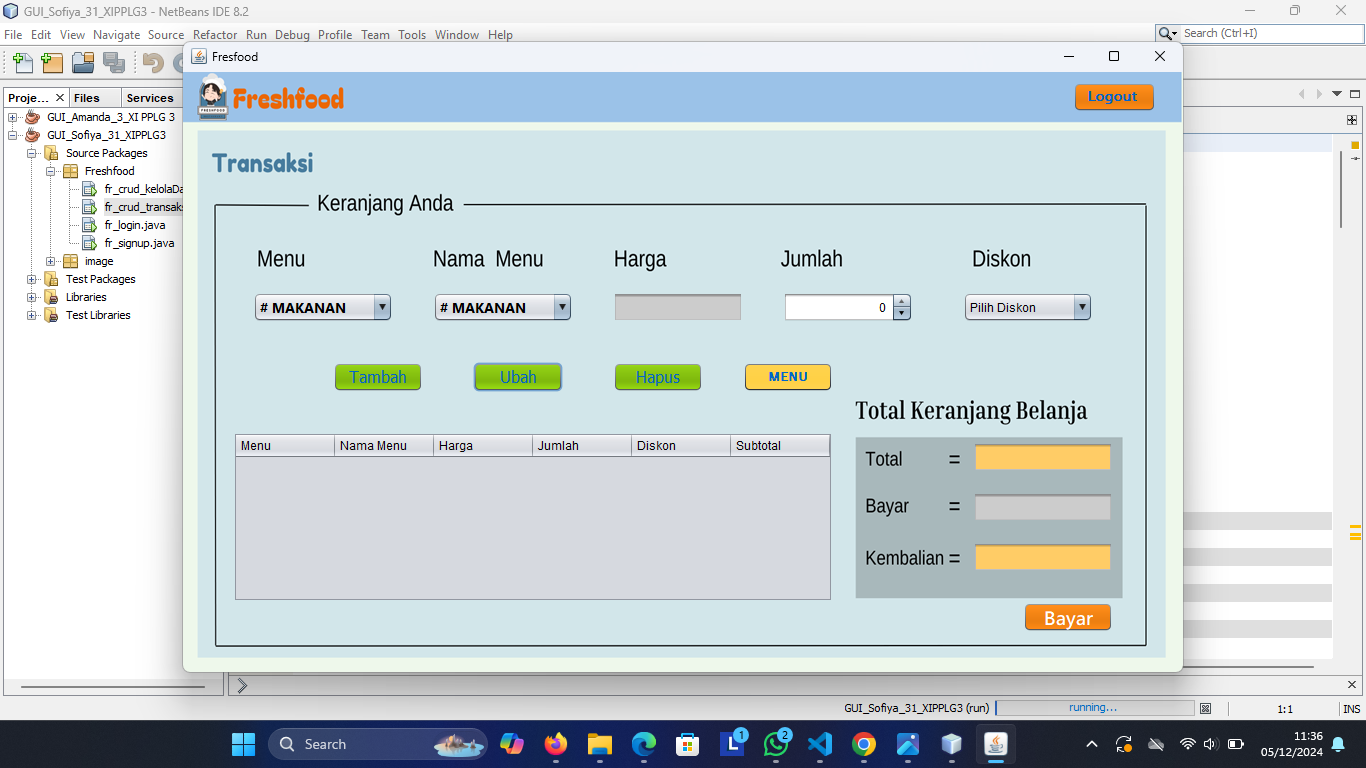The width and height of the screenshot is (1366, 768).
Task: Click the Open Project toolbar icon
Action: (83, 63)
